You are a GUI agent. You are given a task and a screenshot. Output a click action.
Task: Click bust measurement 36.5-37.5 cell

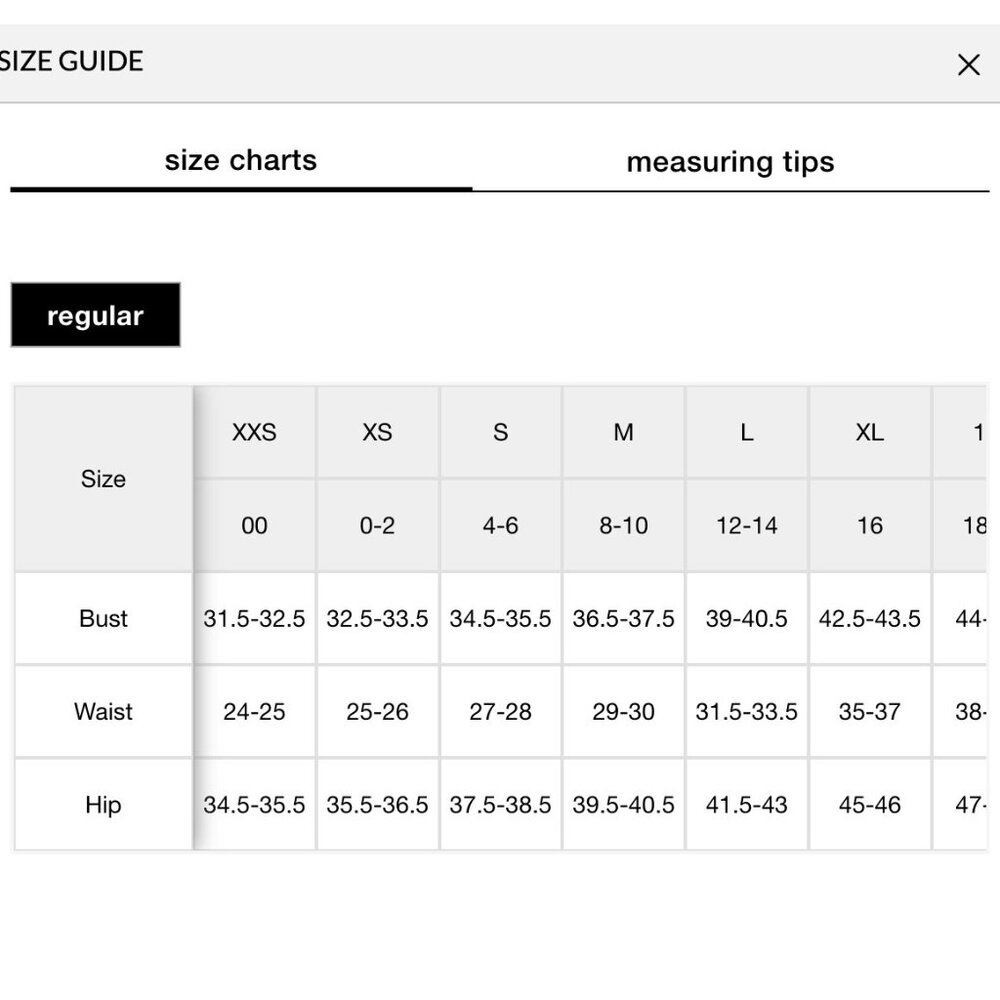point(624,619)
